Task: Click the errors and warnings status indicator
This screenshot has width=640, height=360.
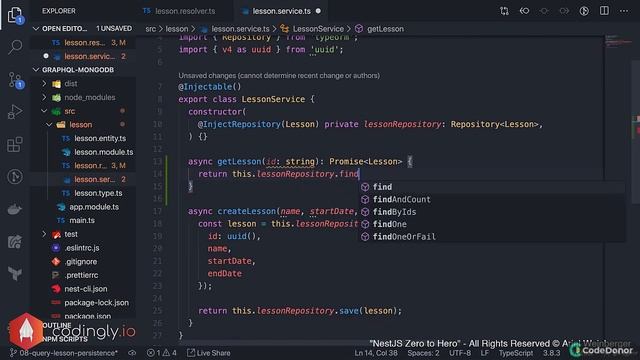Action: coord(162,353)
